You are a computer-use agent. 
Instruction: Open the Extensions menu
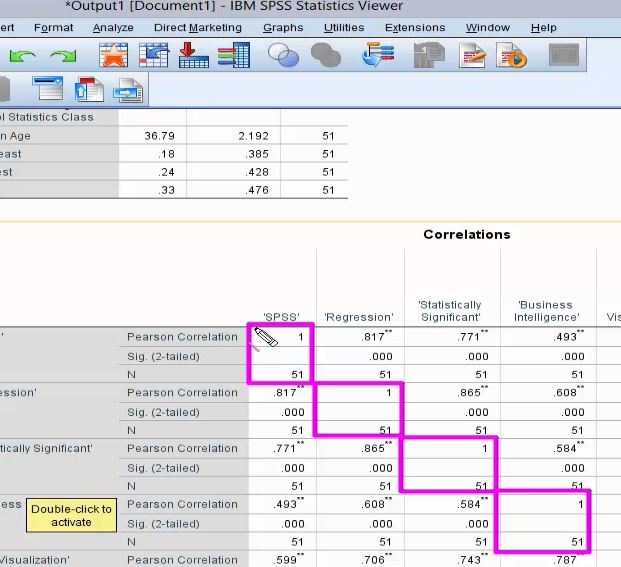pos(415,28)
